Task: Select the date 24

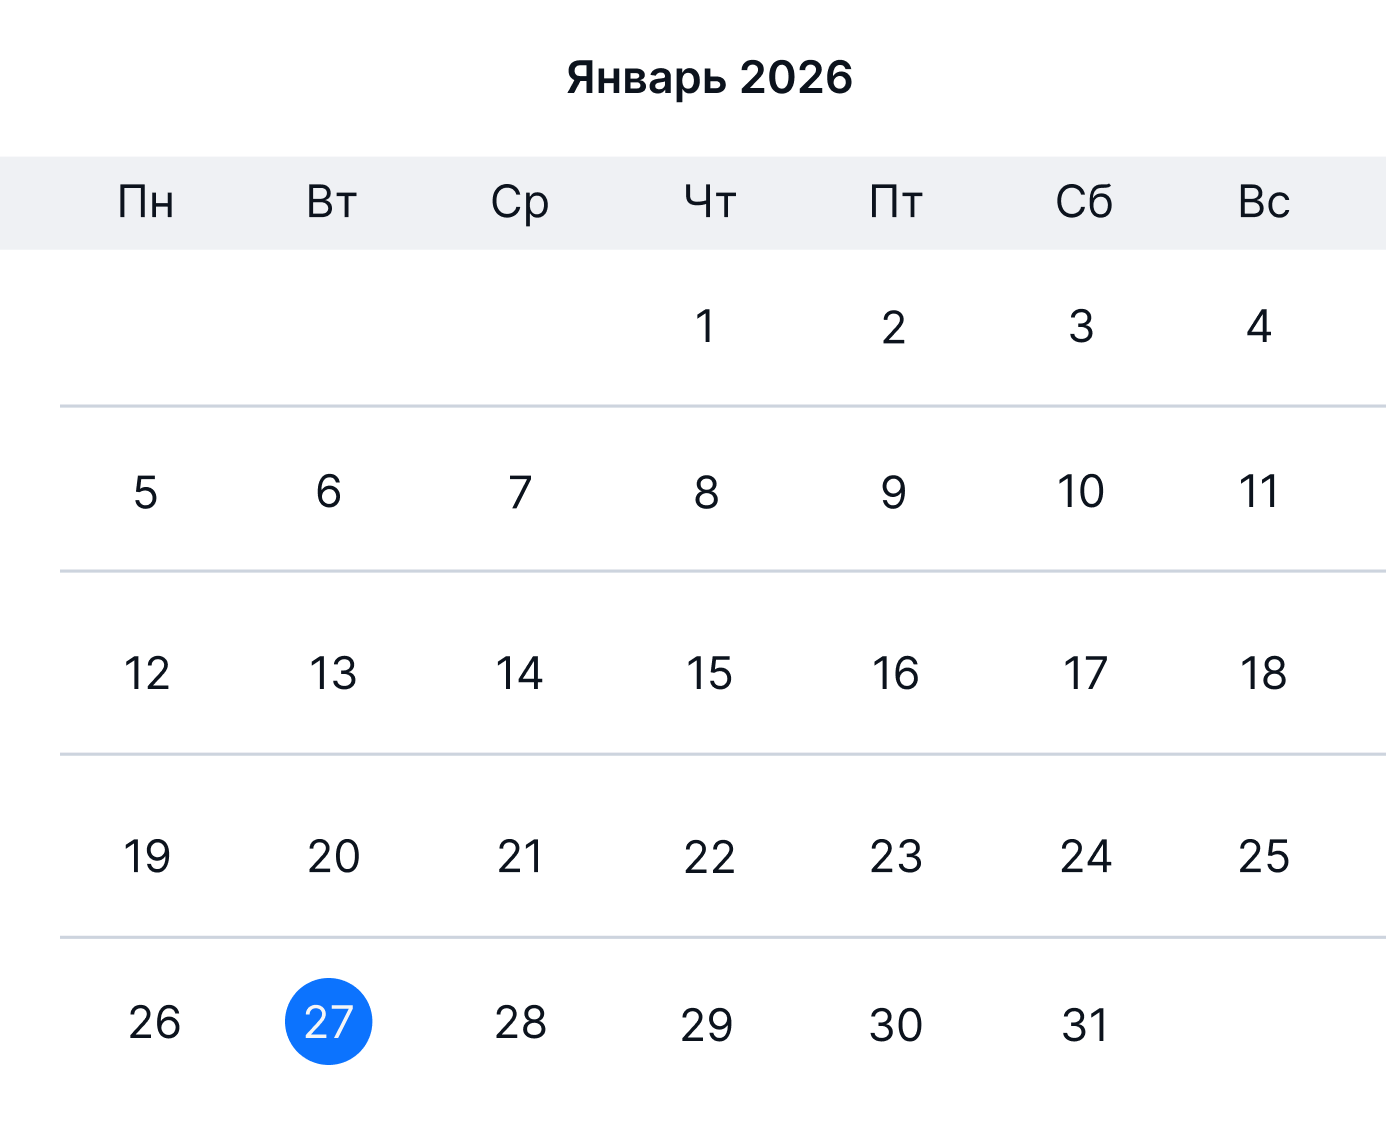Action: click(1085, 857)
